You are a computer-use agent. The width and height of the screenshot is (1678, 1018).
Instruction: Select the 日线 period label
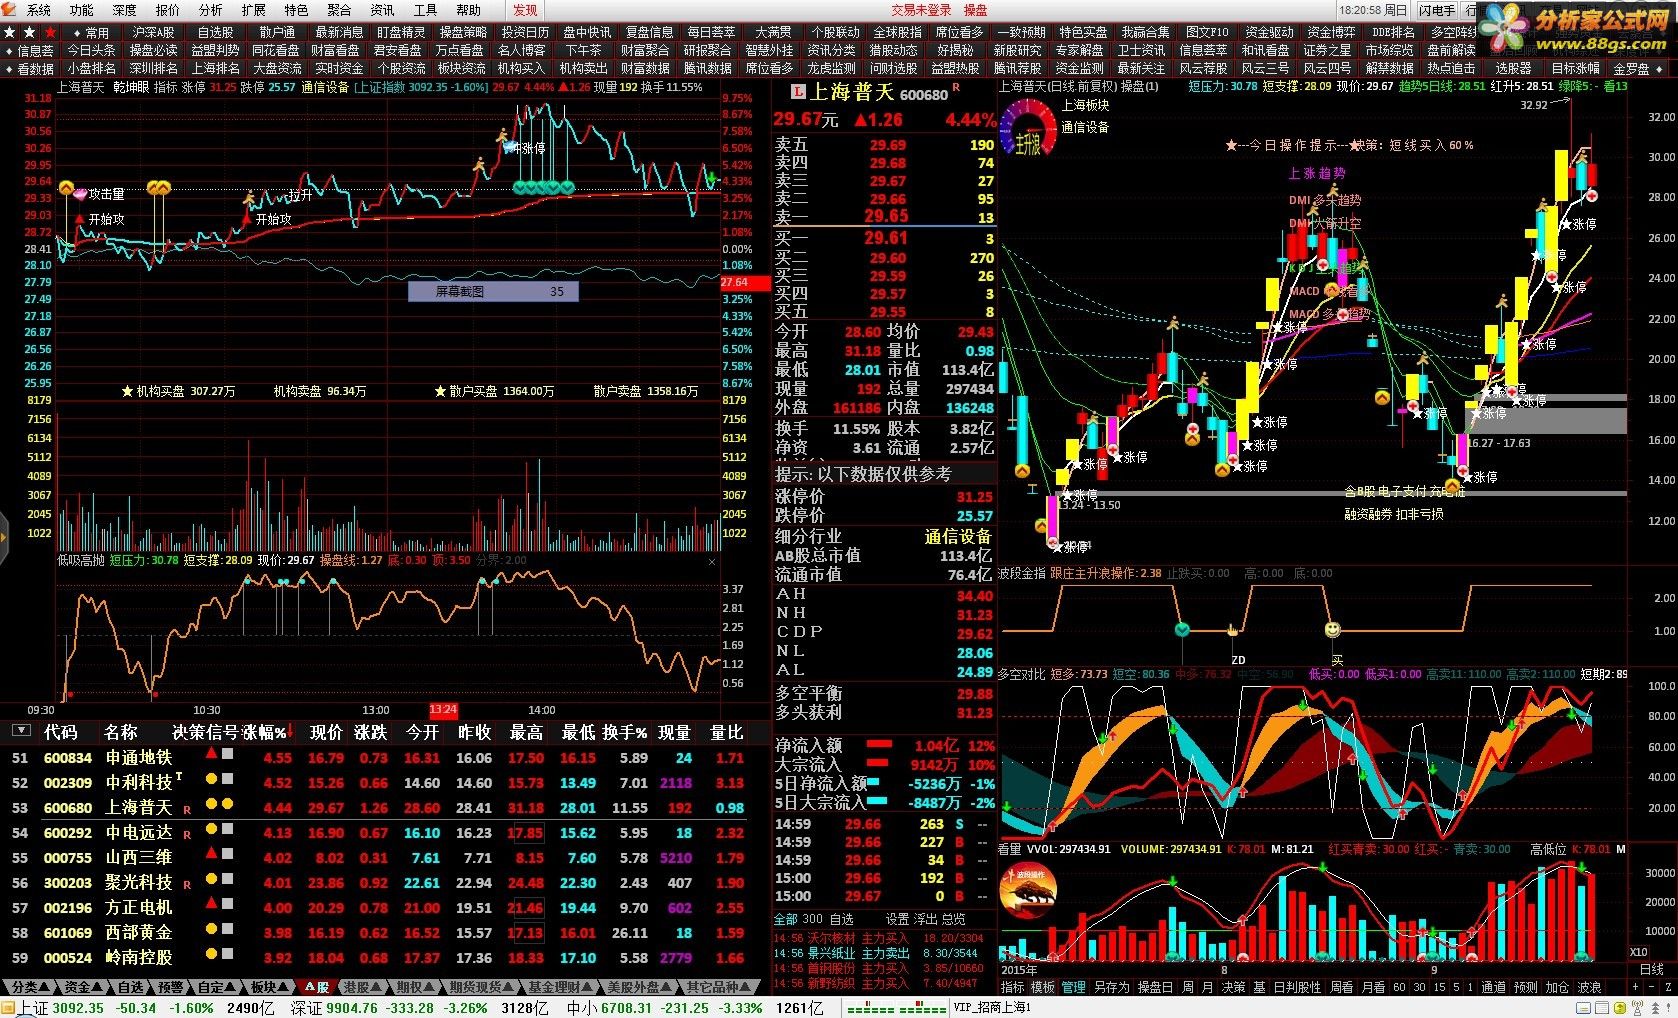(1652, 969)
